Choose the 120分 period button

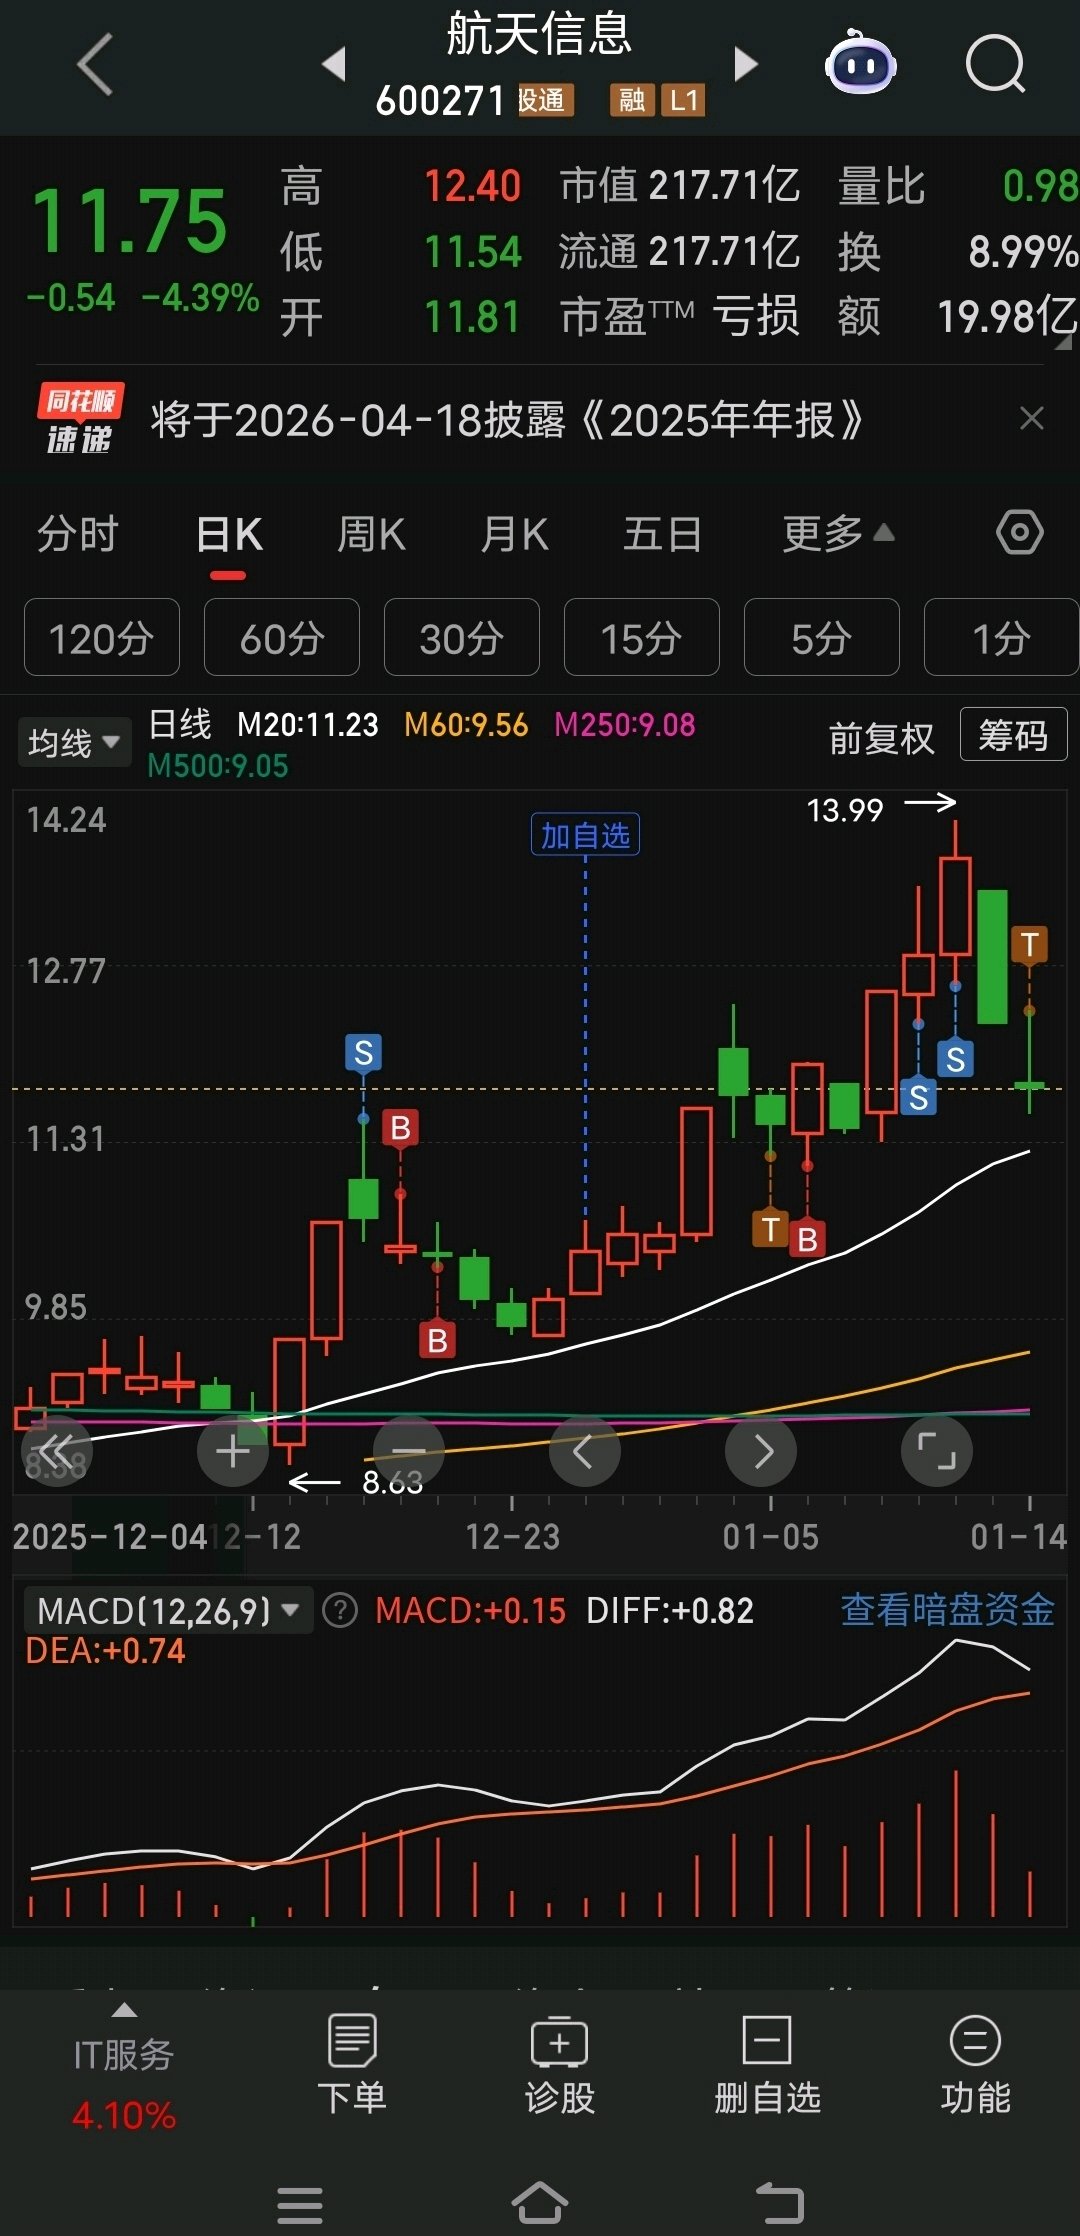pyautogui.click(x=102, y=637)
